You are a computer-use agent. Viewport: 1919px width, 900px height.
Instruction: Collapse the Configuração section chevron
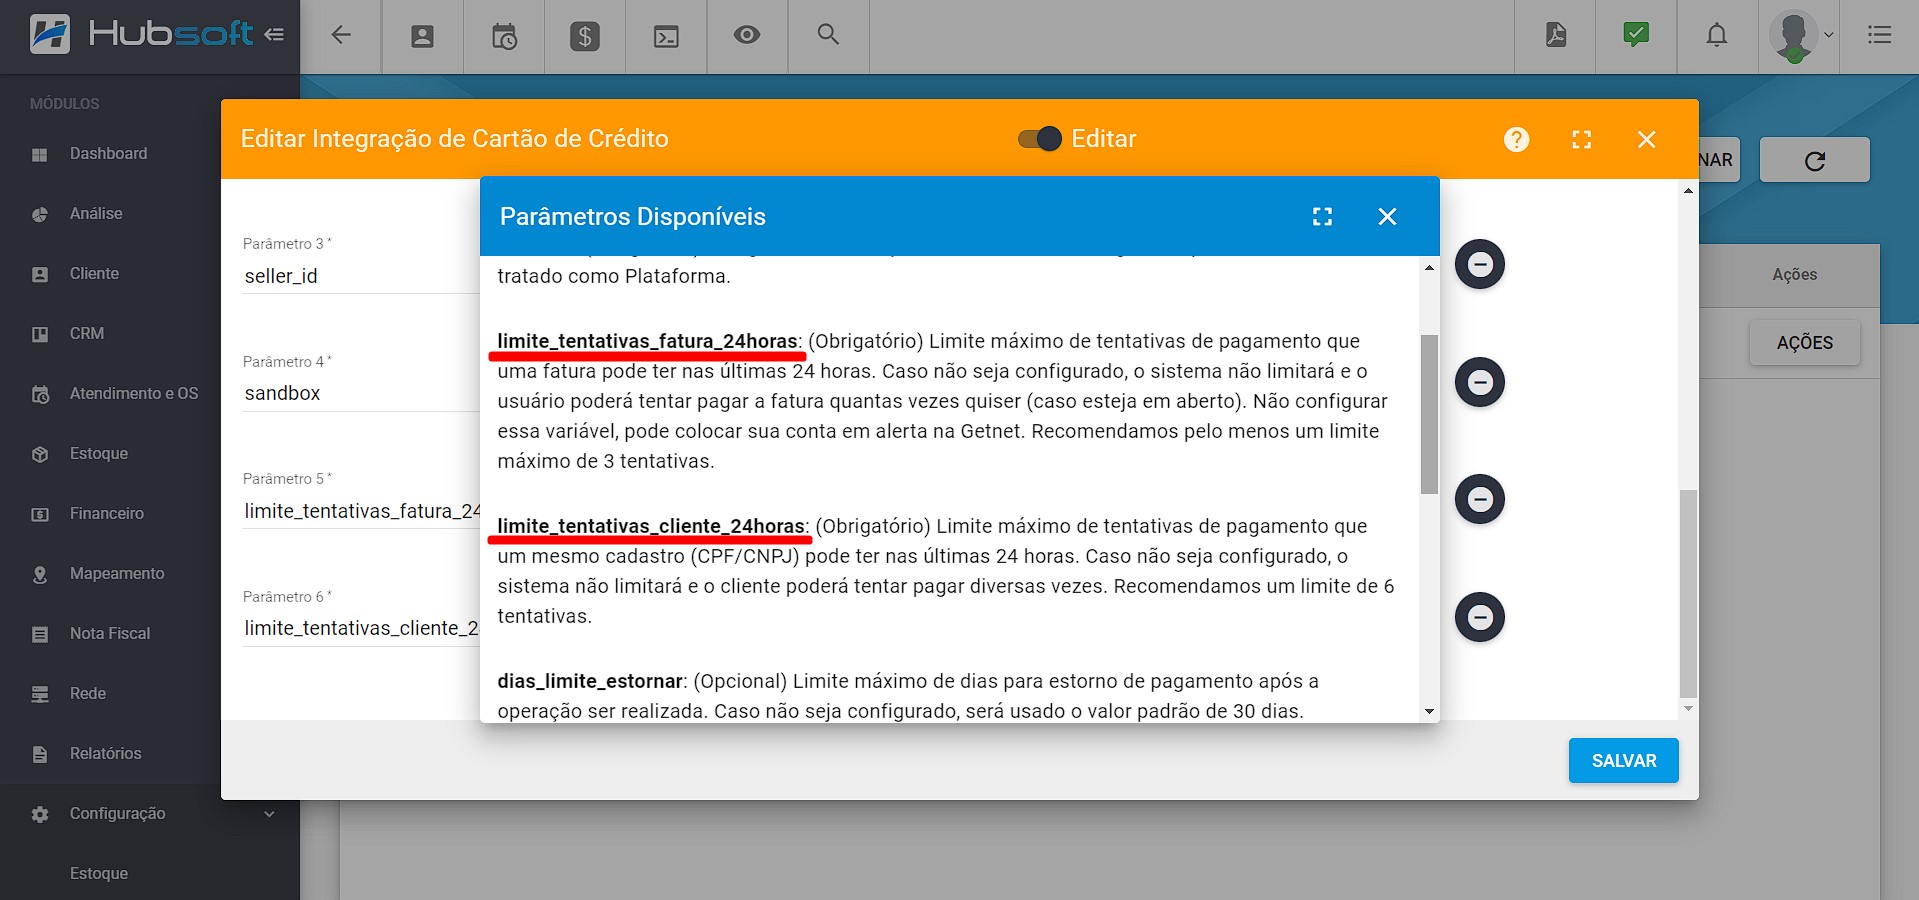tap(269, 814)
